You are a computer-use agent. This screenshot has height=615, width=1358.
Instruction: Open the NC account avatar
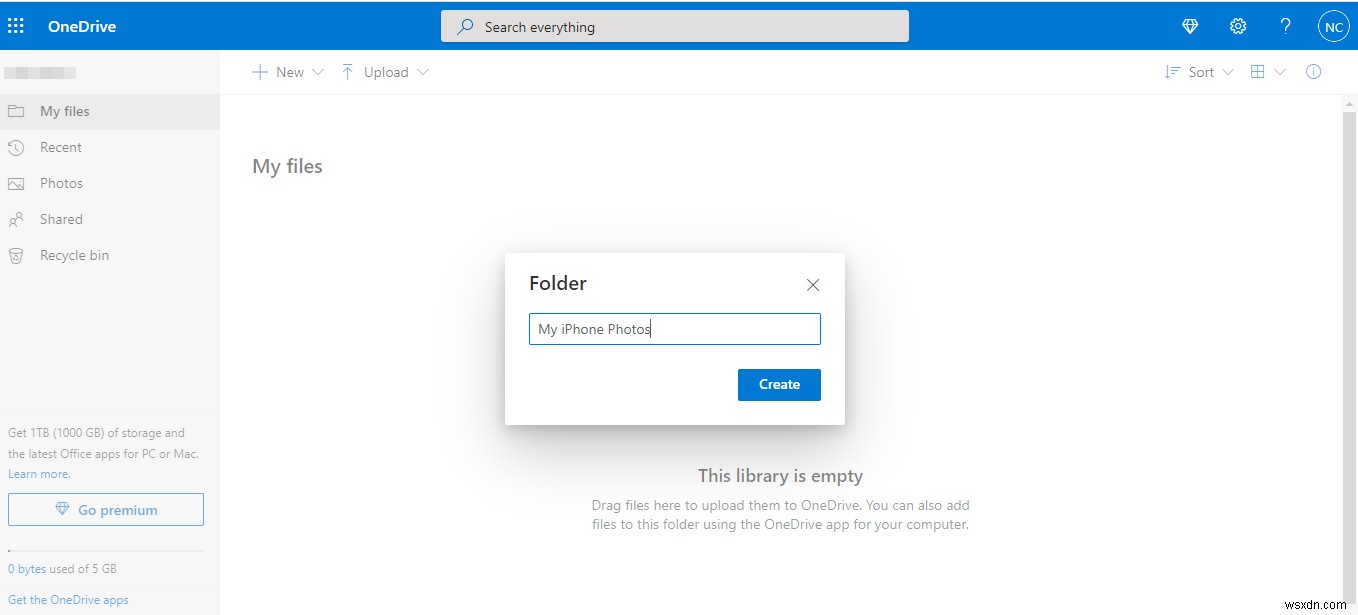(1333, 25)
